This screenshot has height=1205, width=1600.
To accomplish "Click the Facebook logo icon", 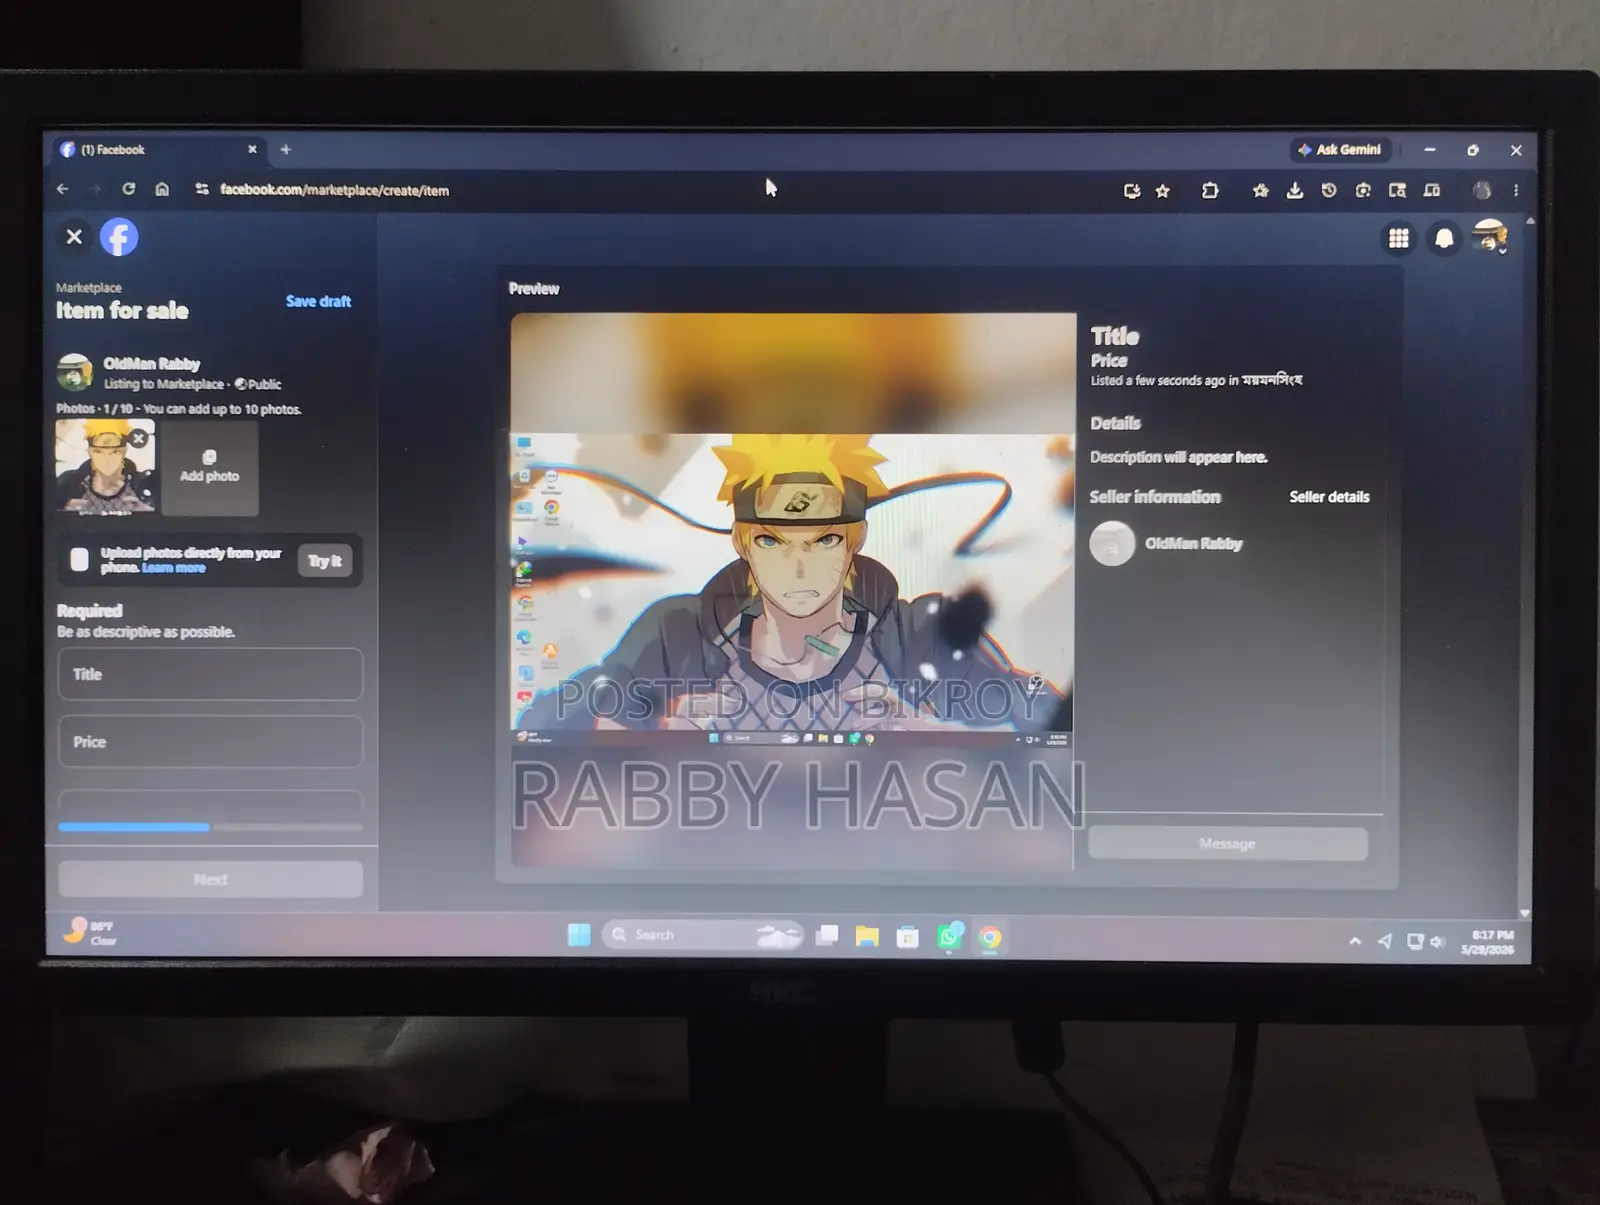I will (119, 237).
